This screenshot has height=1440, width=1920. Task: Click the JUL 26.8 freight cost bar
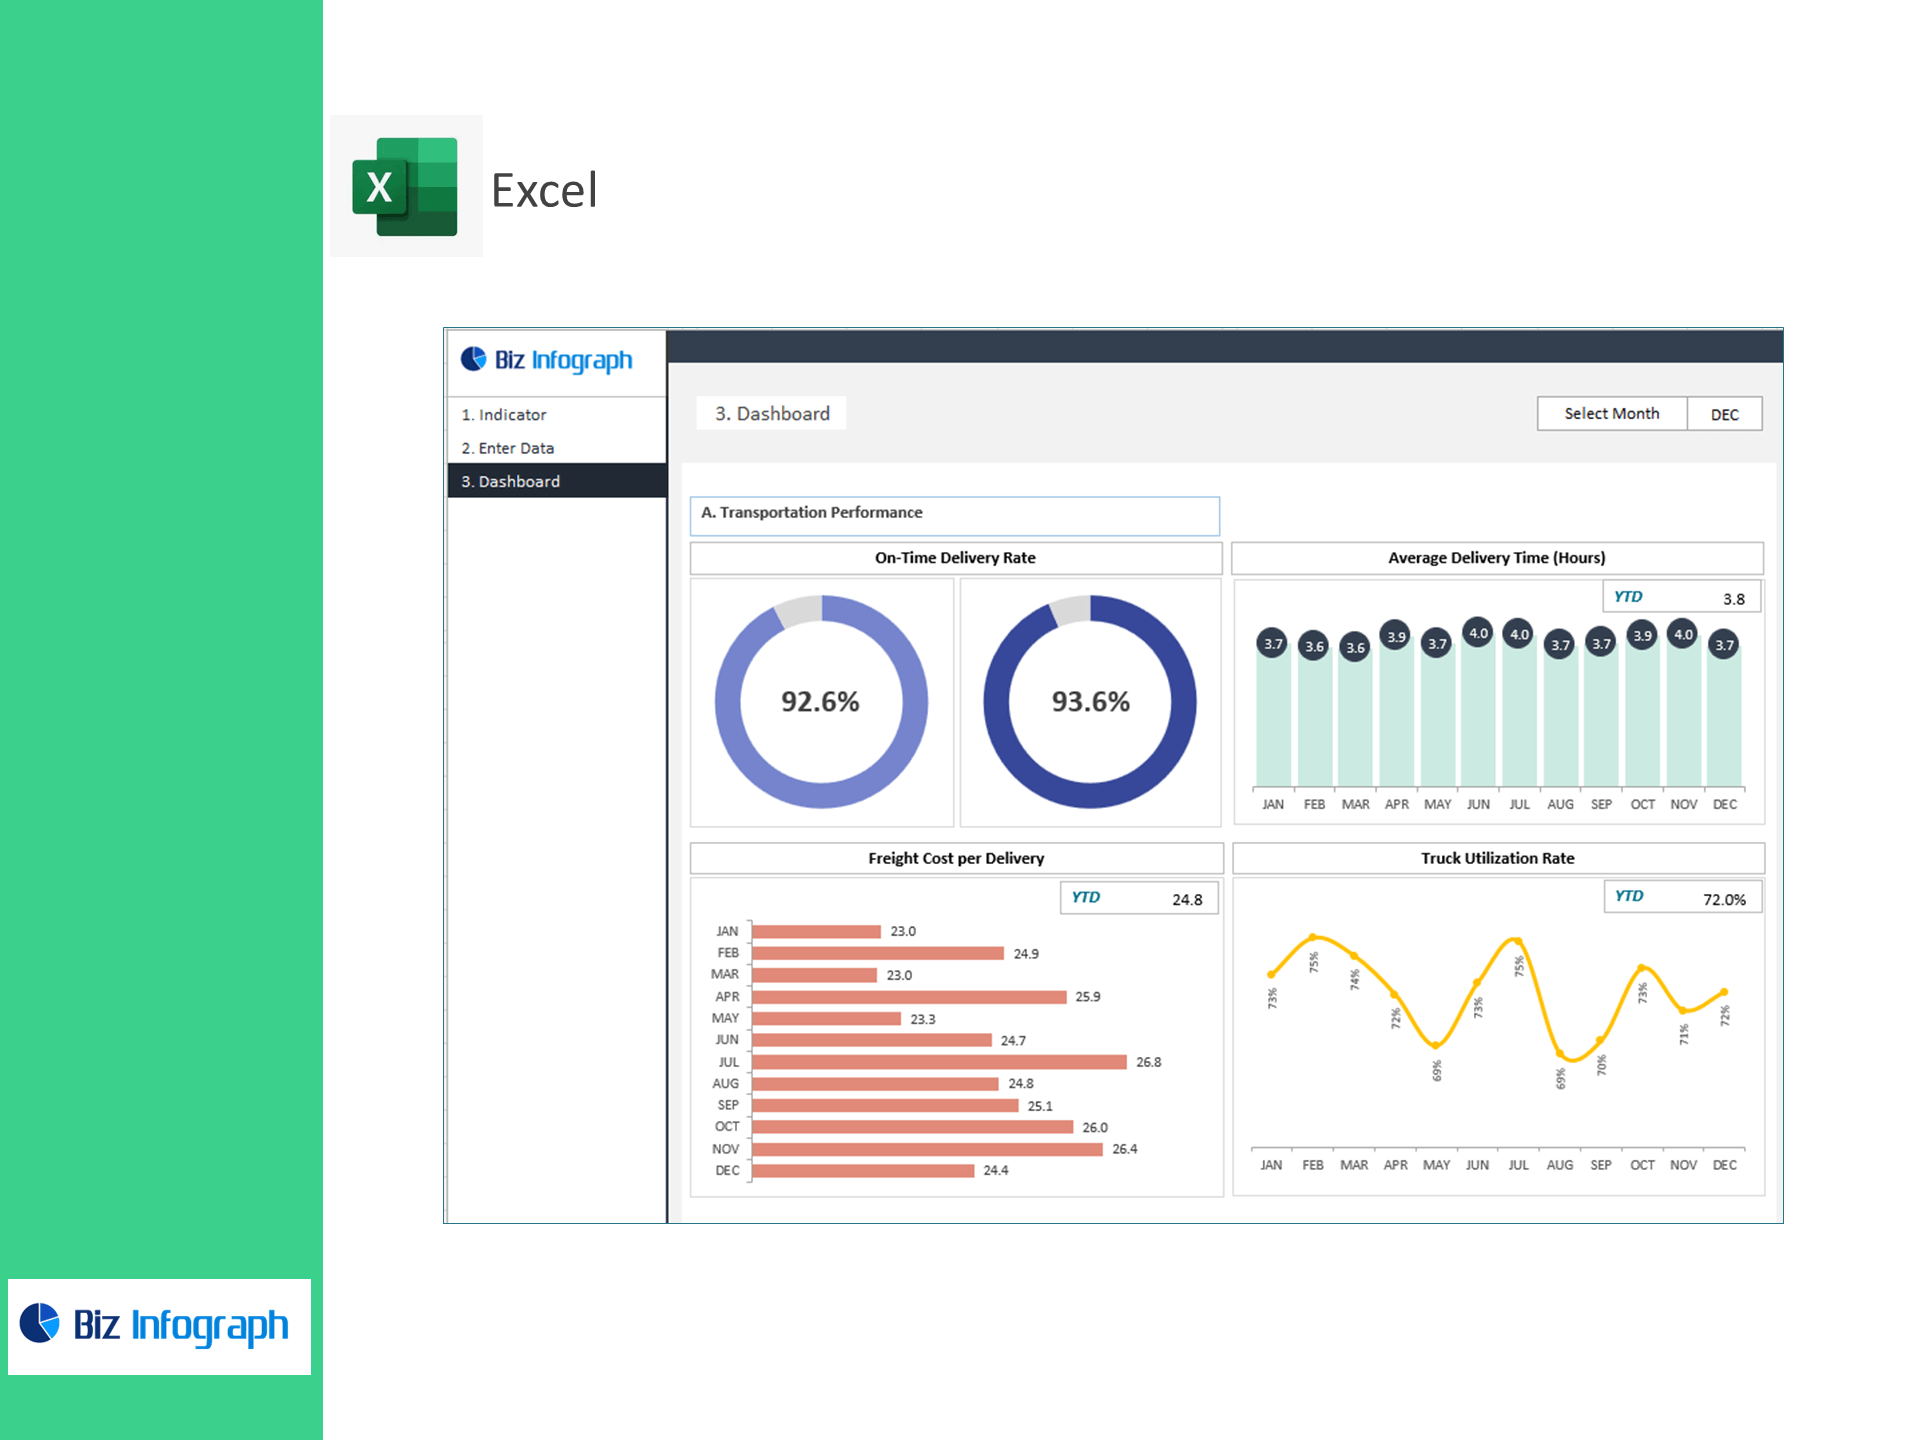click(938, 1062)
